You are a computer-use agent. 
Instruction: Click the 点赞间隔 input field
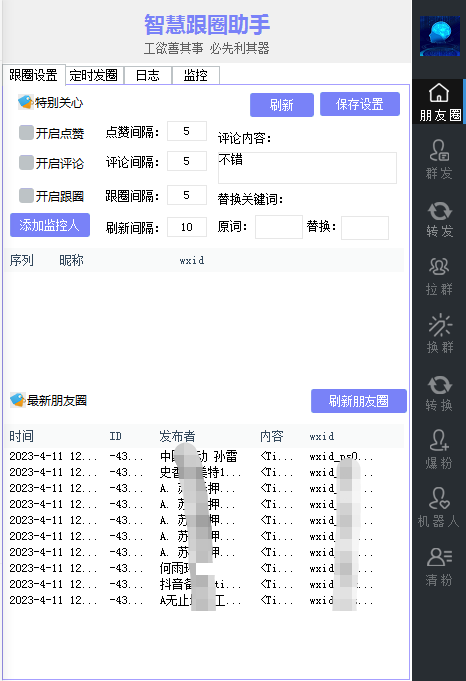click(x=187, y=131)
